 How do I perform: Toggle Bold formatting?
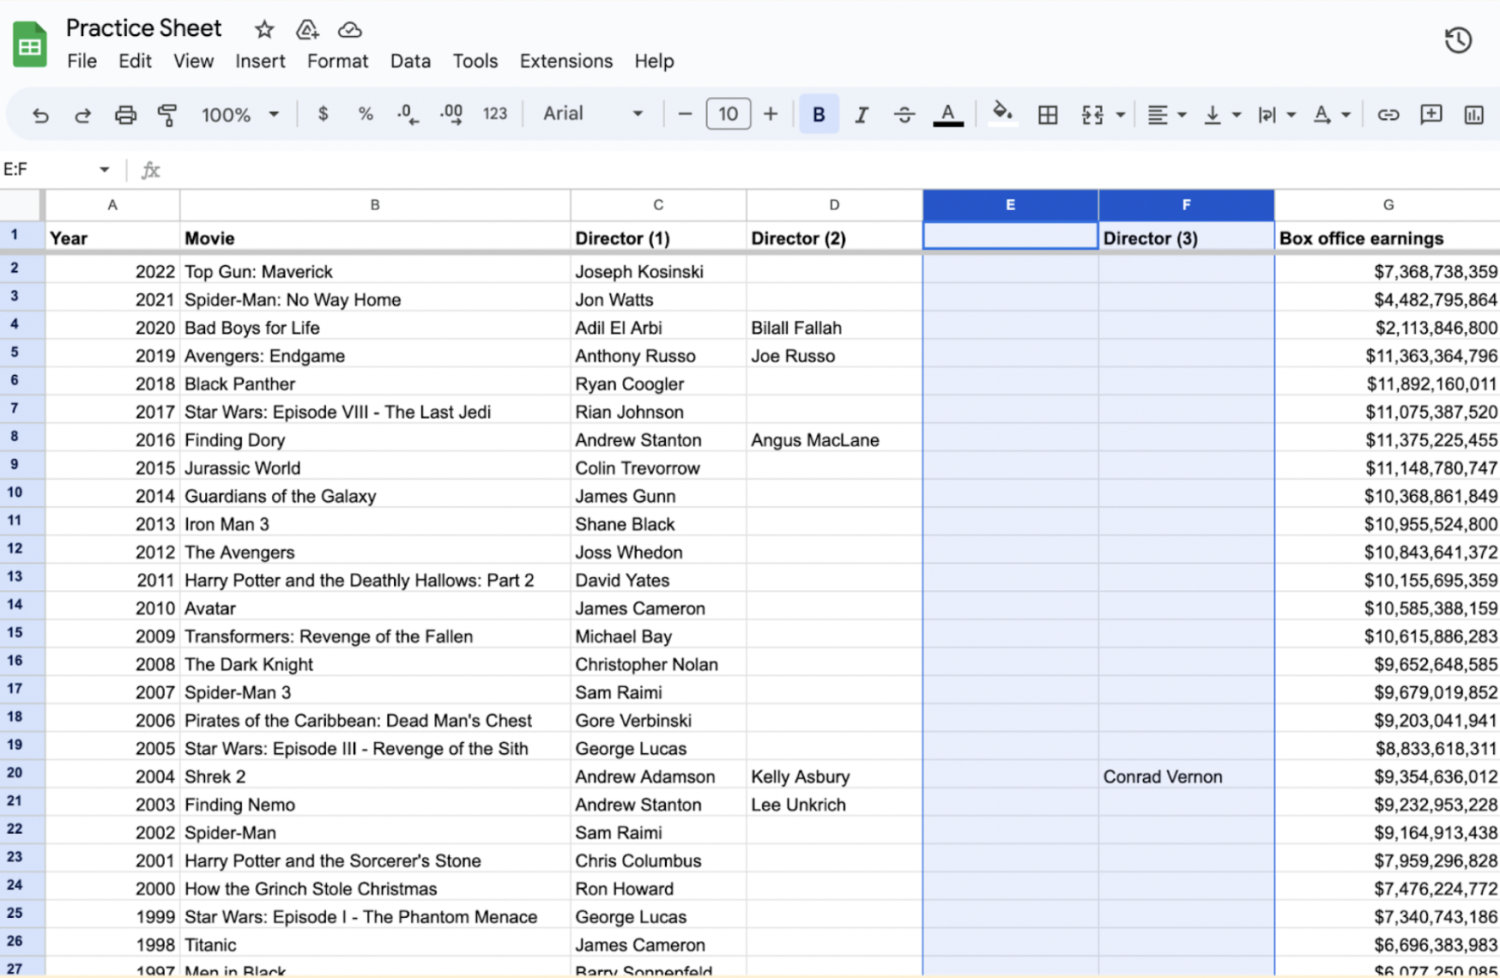[819, 114]
